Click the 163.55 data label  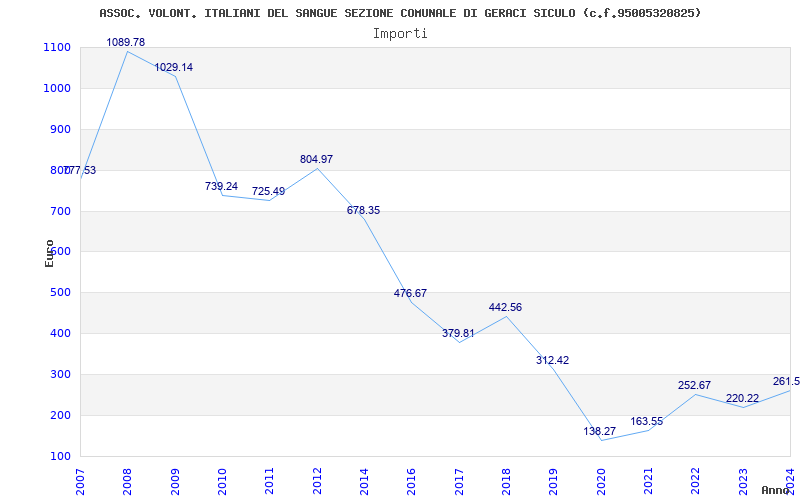pyautogui.click(x=646, y=421)
